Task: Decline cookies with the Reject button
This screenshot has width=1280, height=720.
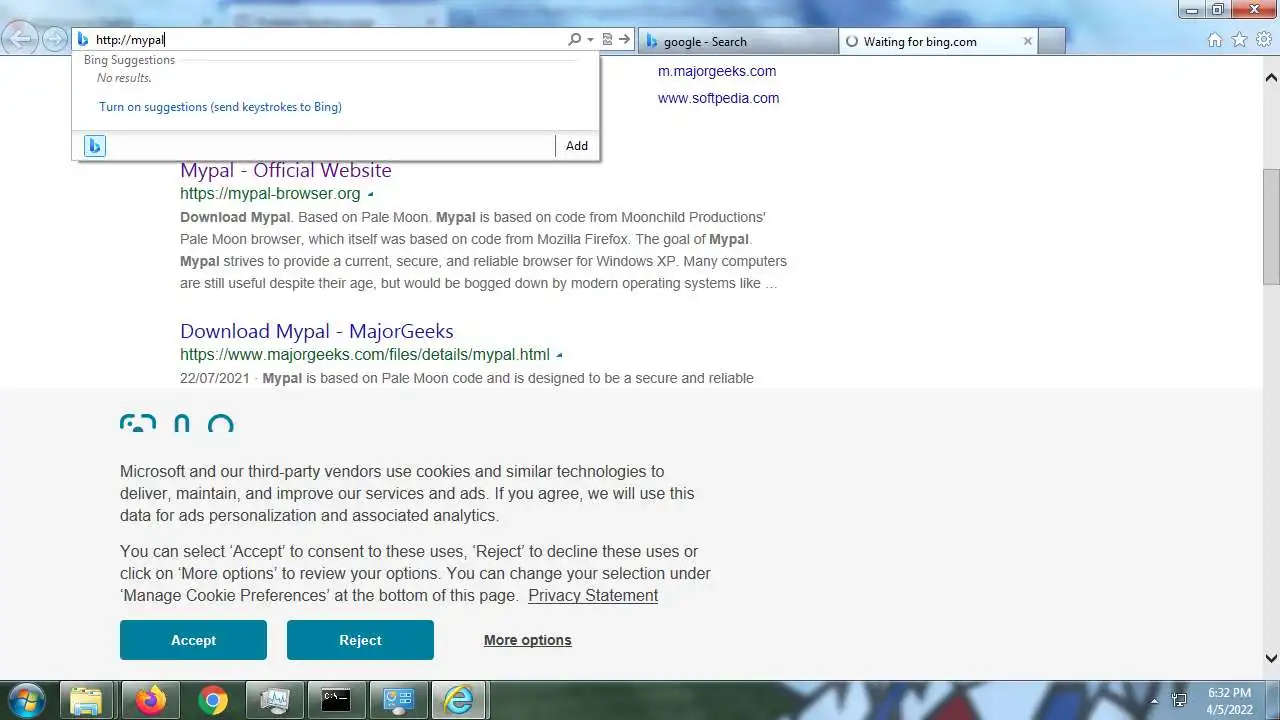Action: [360, 640]
